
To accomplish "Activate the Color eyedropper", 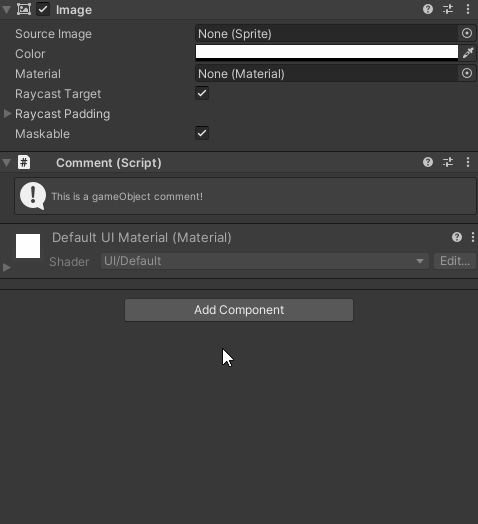I will tap(468, 53).
